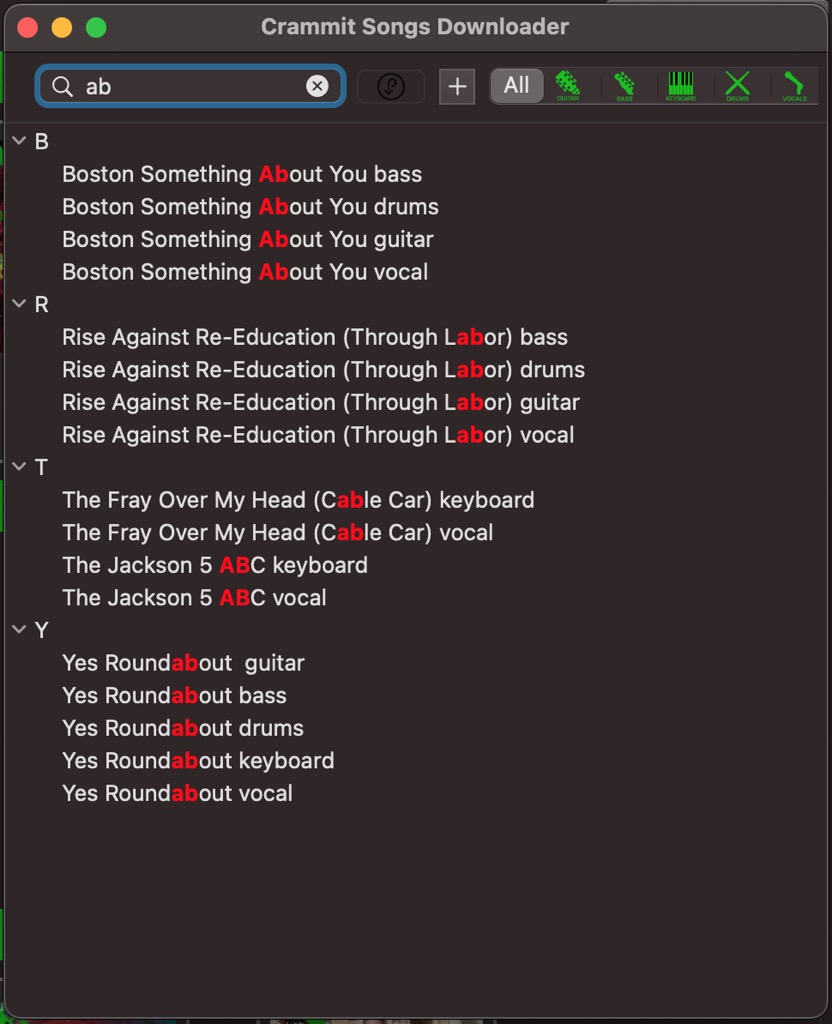Select Boston Something About You bass
Viewport: 832px width, 1024px height.
point(242,174)
